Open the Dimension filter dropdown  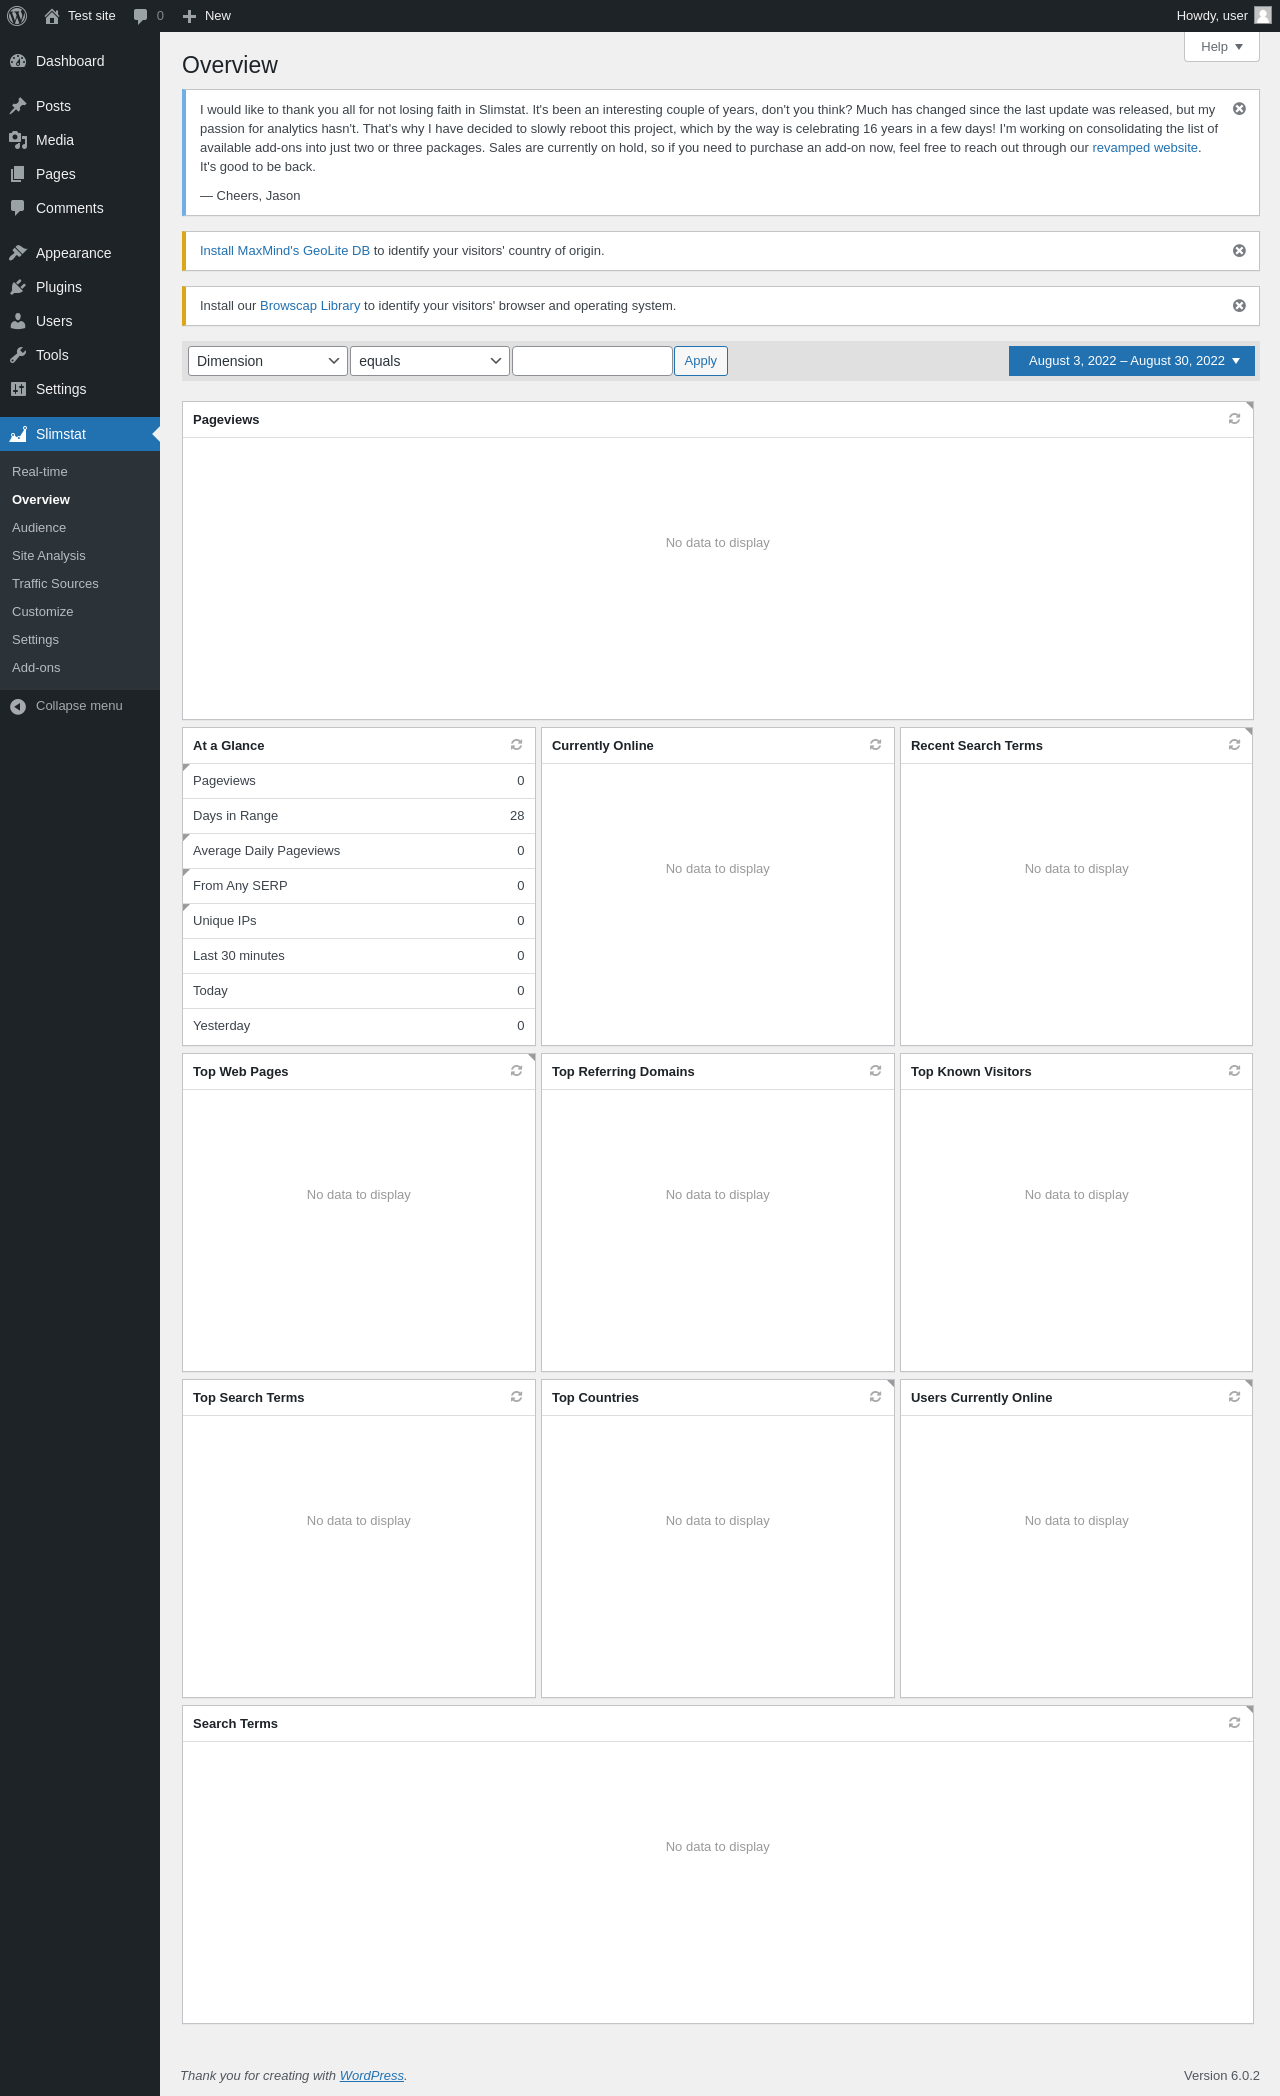pyautogui.click(x=268, y=361)
